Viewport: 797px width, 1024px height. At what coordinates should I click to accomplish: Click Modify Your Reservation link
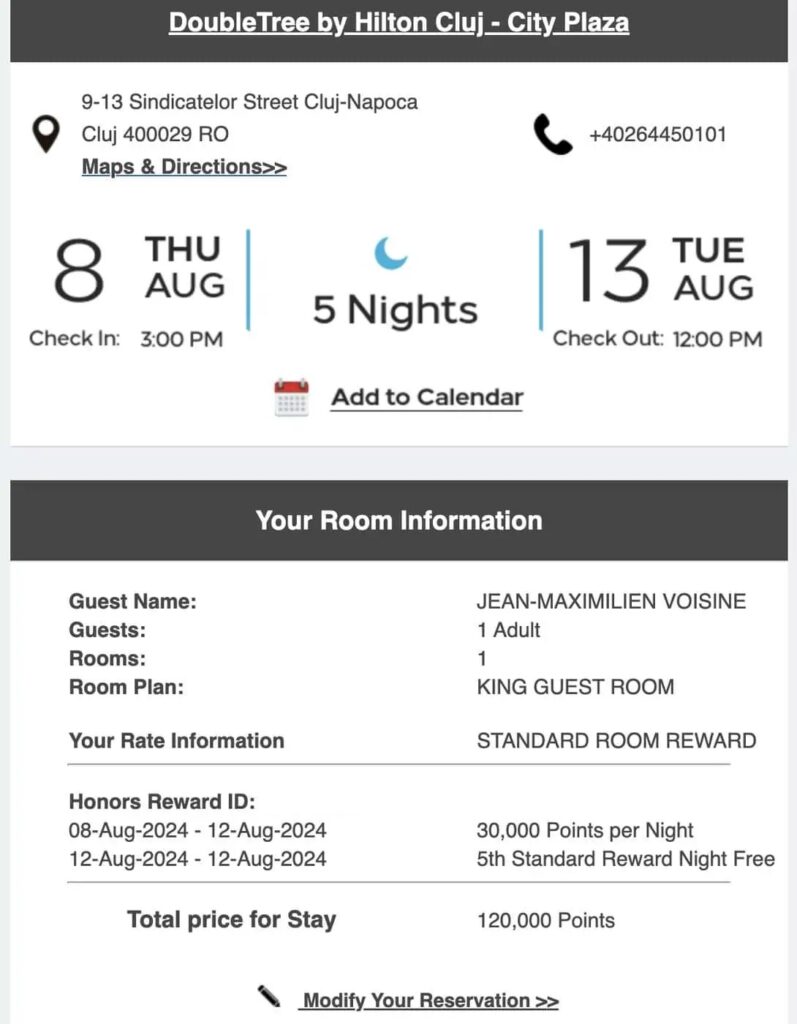pos(430,1000)
